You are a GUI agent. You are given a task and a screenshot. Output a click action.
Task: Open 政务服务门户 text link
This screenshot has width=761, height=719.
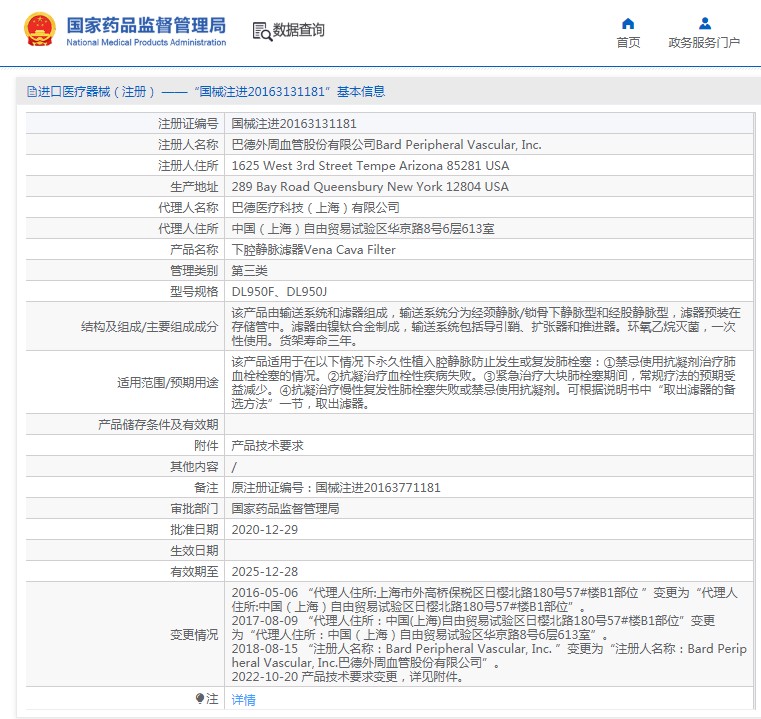[704, 43]
